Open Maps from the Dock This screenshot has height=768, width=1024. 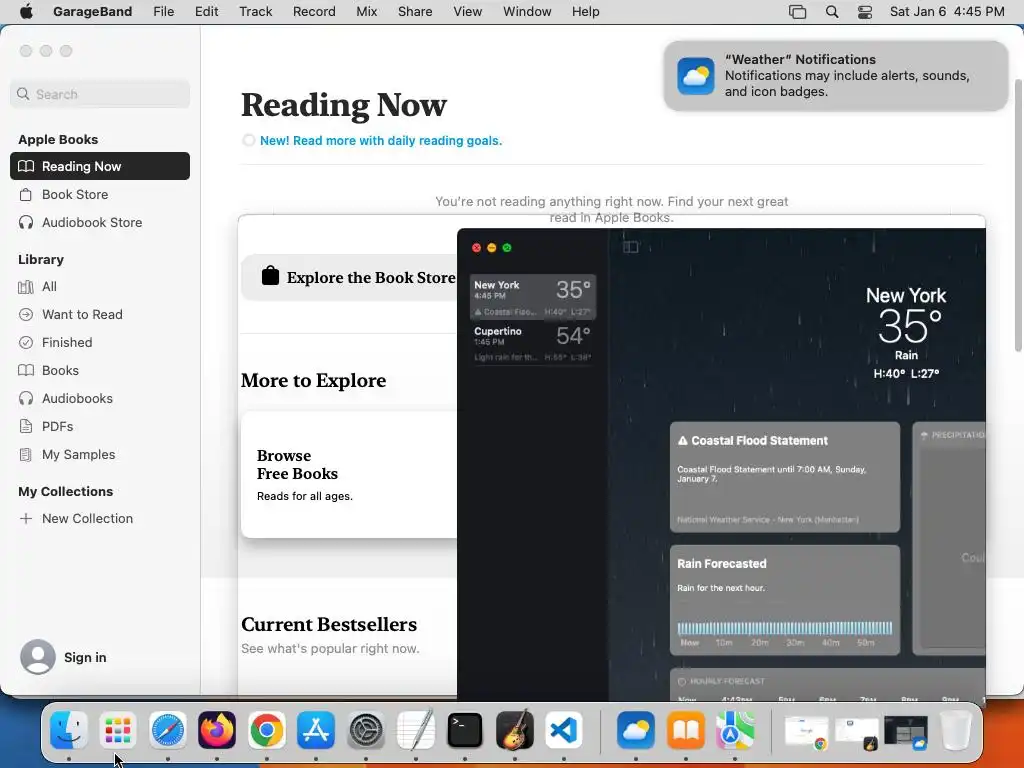tap(735, 730)
